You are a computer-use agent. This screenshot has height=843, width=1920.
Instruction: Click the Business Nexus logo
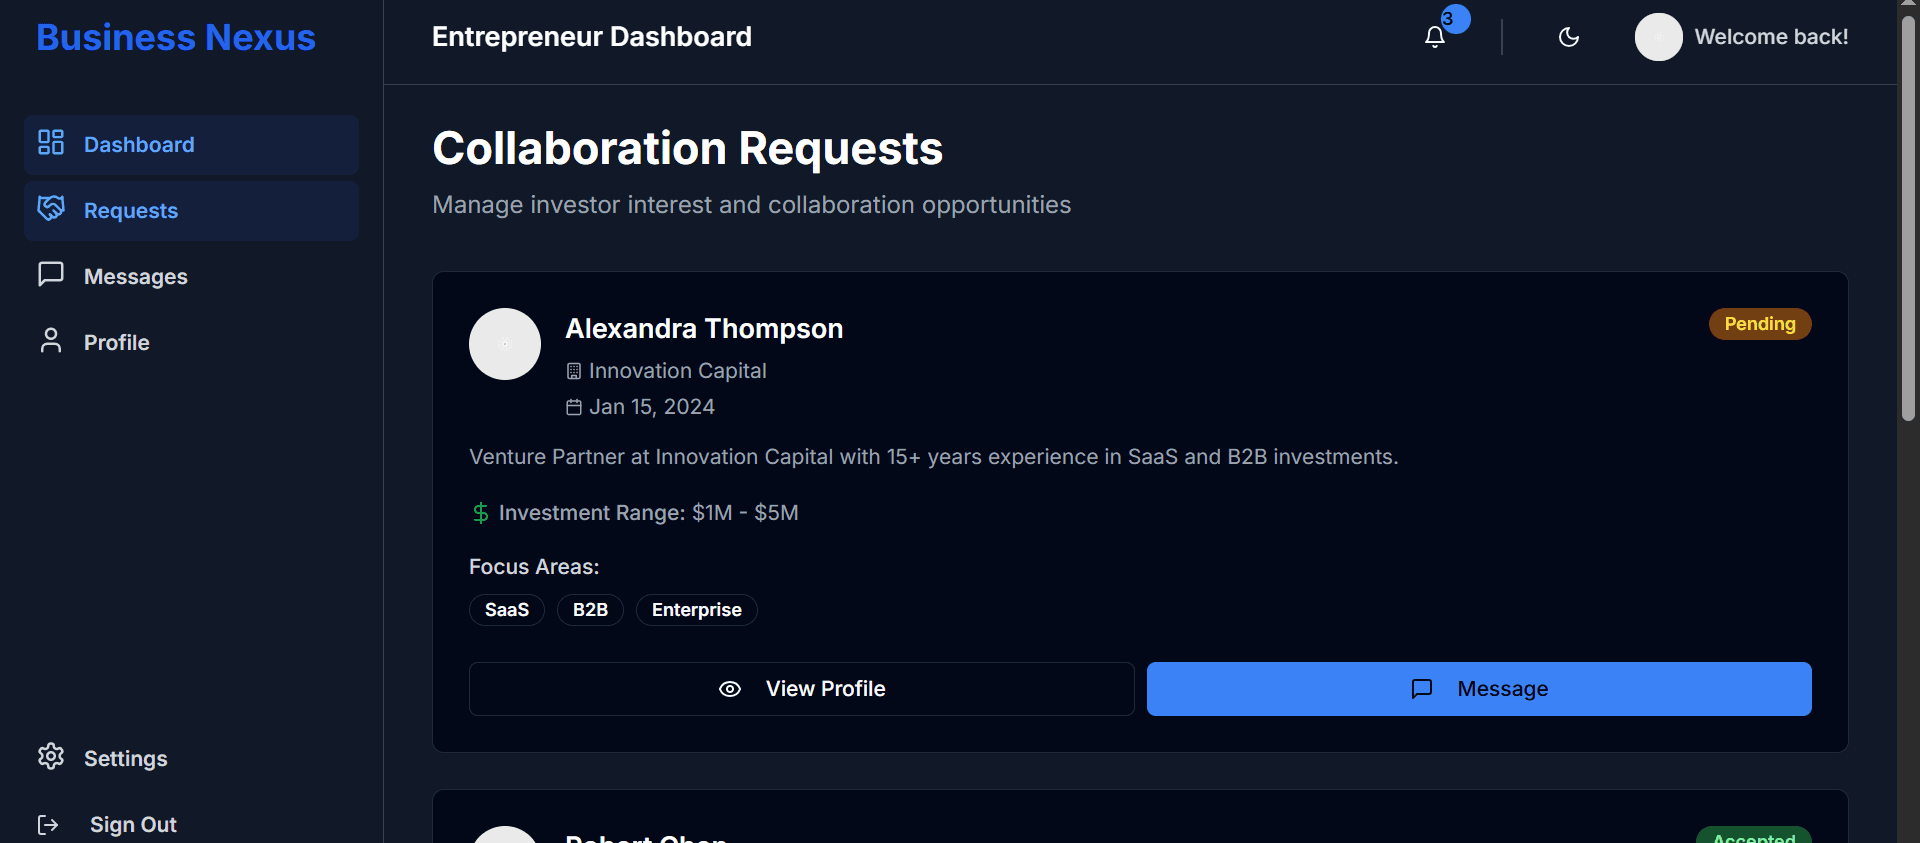[176, 37]
